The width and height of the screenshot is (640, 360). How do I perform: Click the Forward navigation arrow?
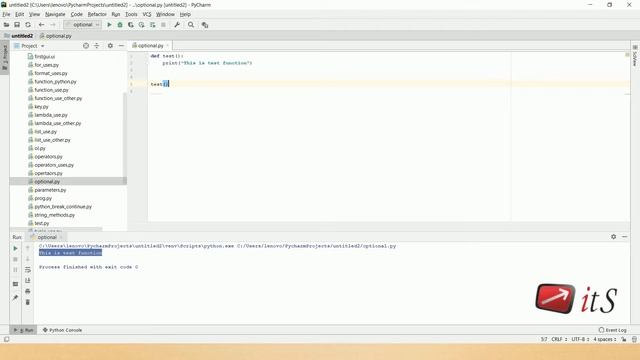[x=53, y=25]
